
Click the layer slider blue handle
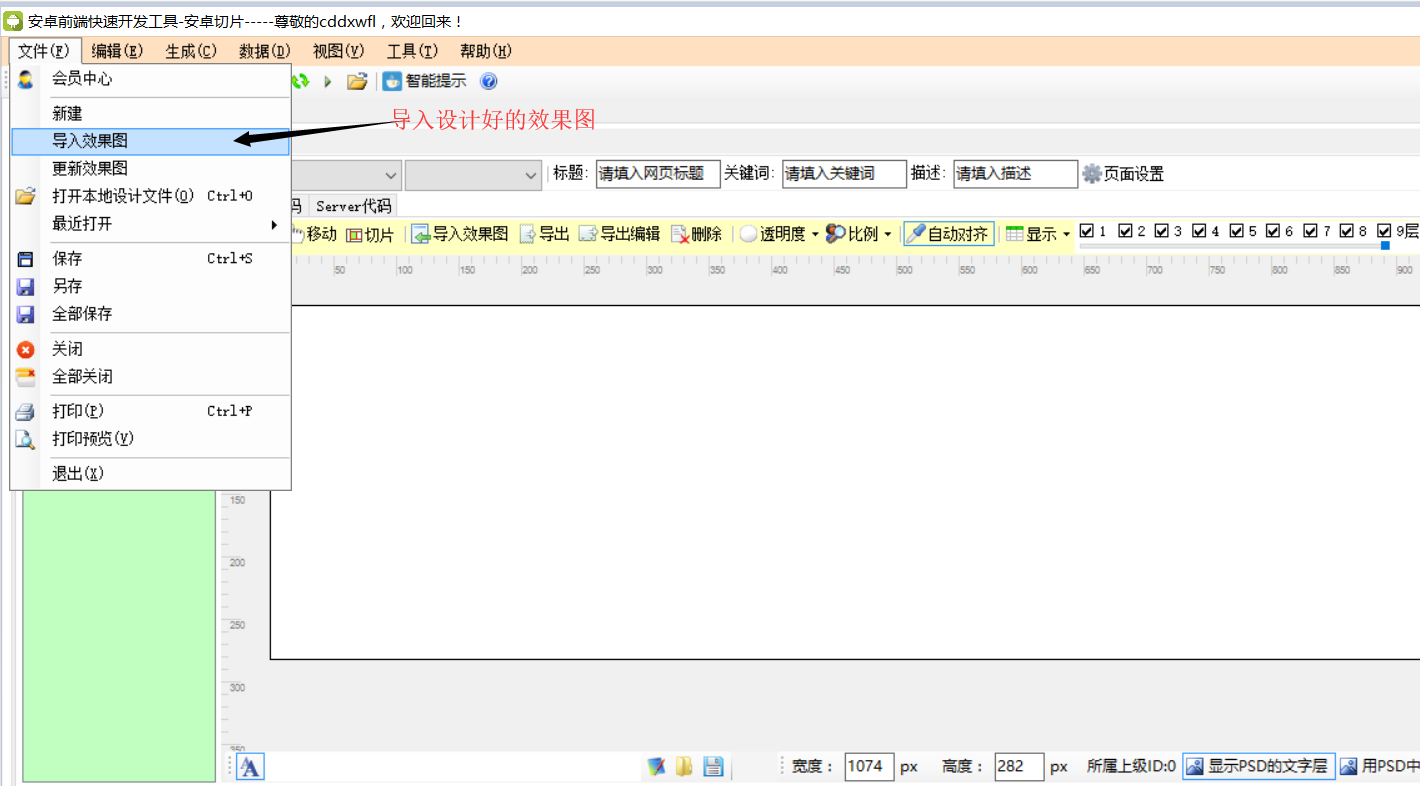pyautogui.click(x=1385, y=245)
